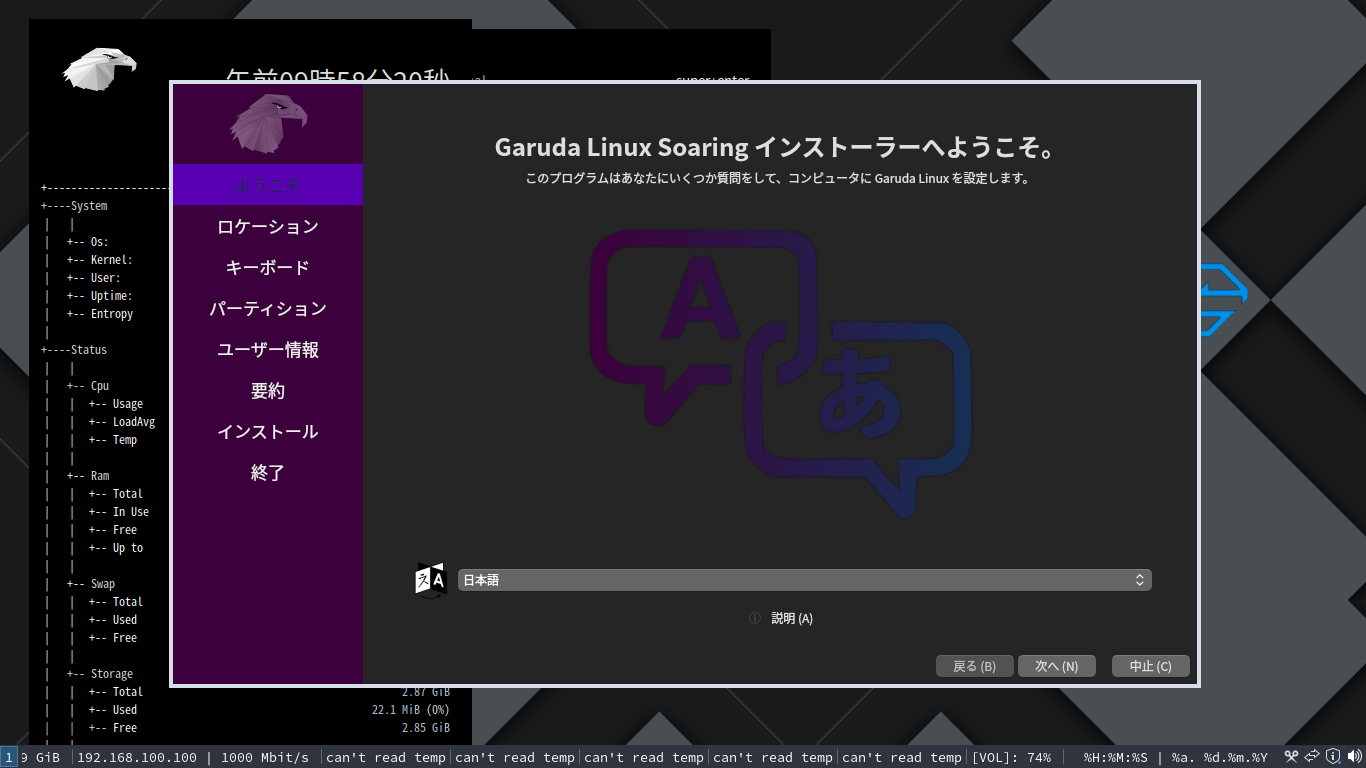Click the 中止 (C) cancel button
This screenshot has width=1366, height=768.
[x=1151, y=666]
